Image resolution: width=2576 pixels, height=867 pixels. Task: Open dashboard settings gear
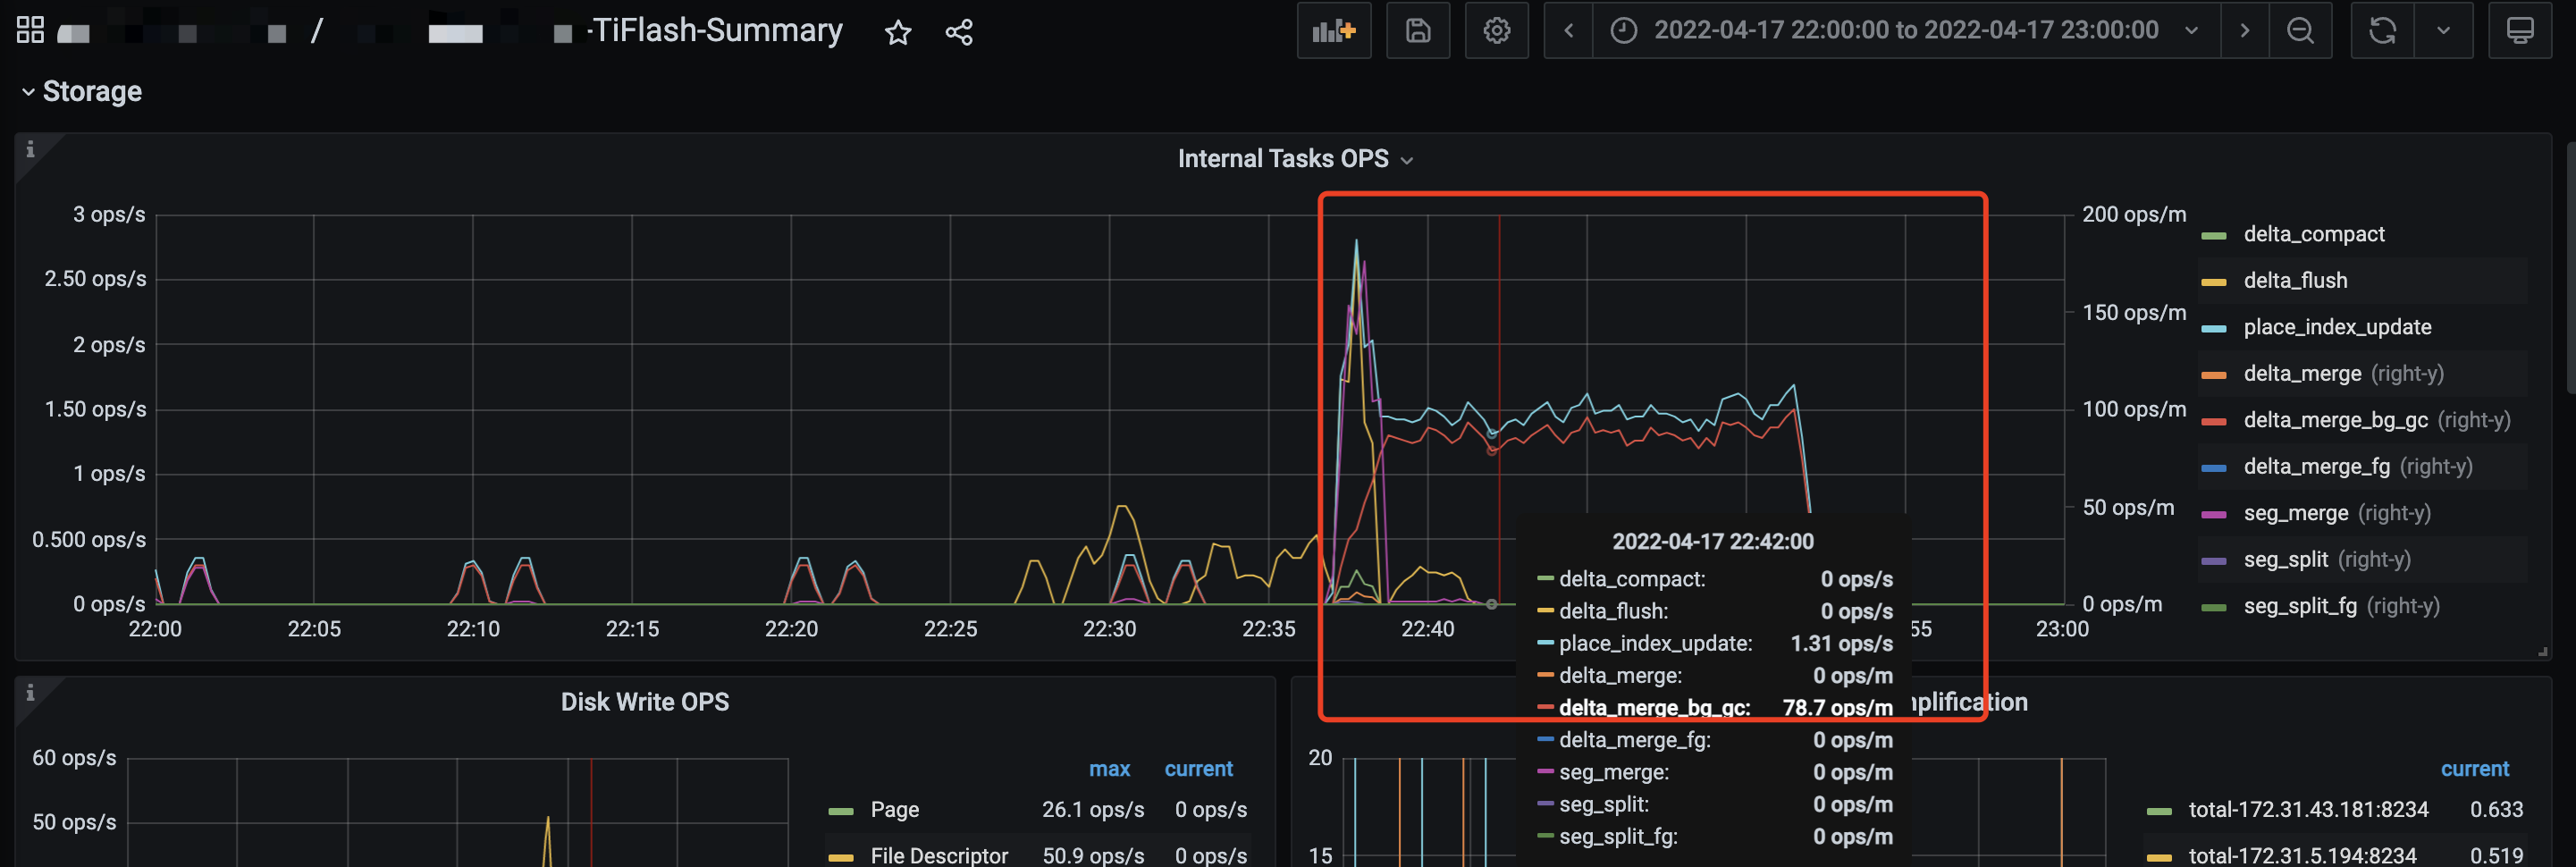(1496, 31)
